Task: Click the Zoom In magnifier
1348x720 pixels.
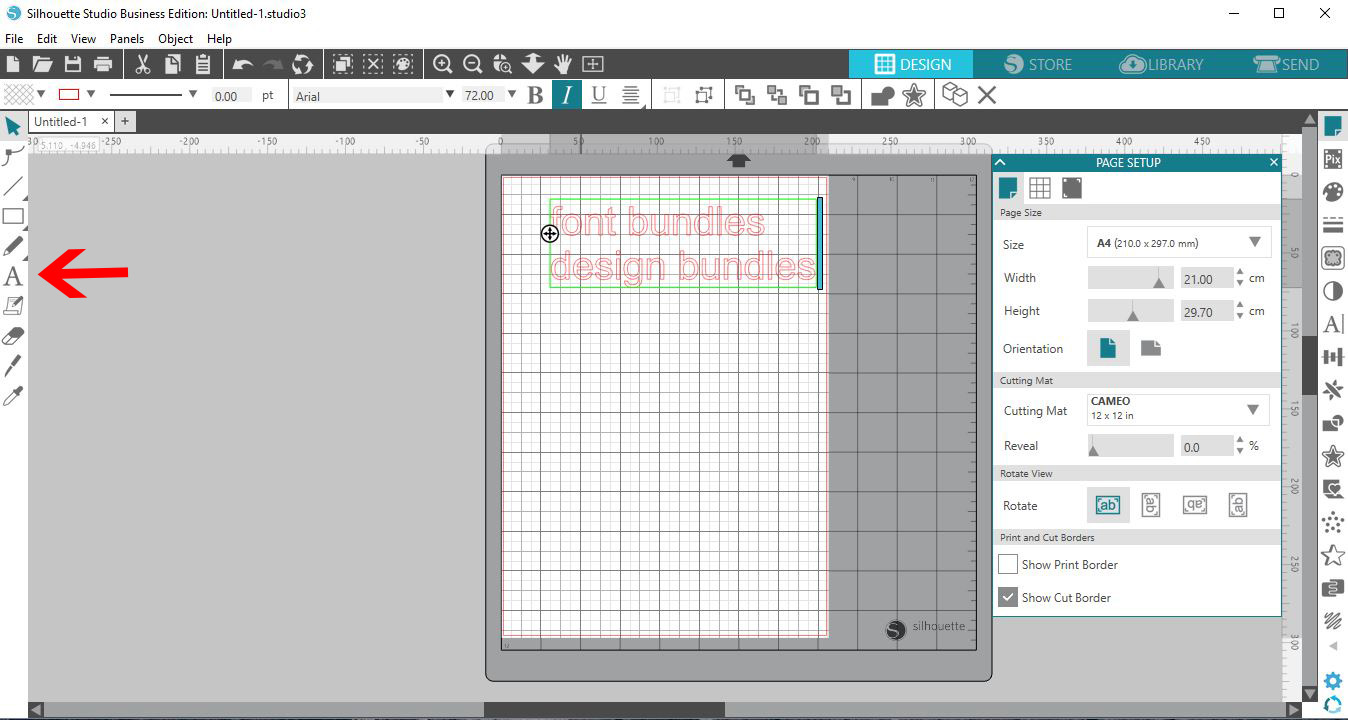Action: 442,64
